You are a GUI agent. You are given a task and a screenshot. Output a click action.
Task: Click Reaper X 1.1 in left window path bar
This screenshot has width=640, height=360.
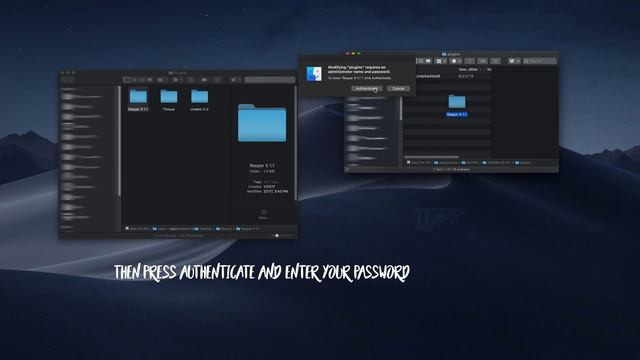click(x=248, y=229)
